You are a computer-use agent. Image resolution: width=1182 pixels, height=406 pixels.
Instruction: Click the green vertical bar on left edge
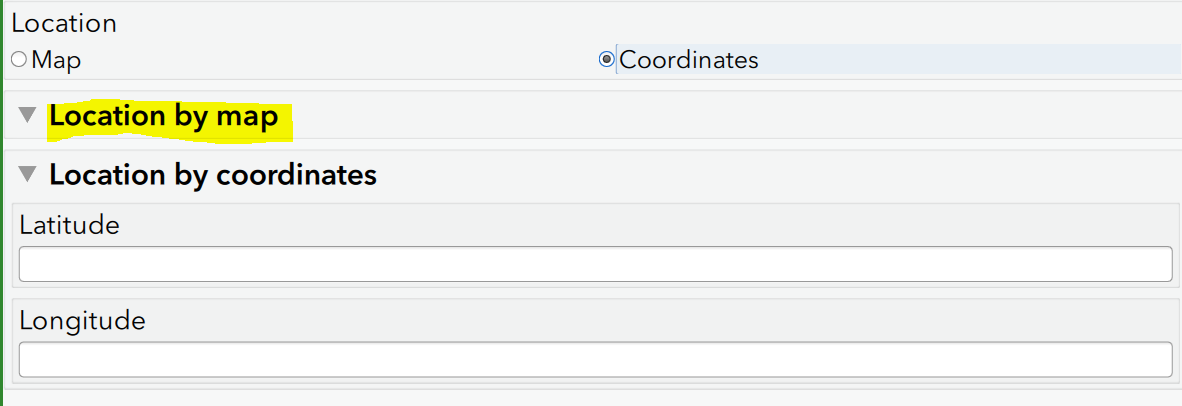[x=2, y=203]
